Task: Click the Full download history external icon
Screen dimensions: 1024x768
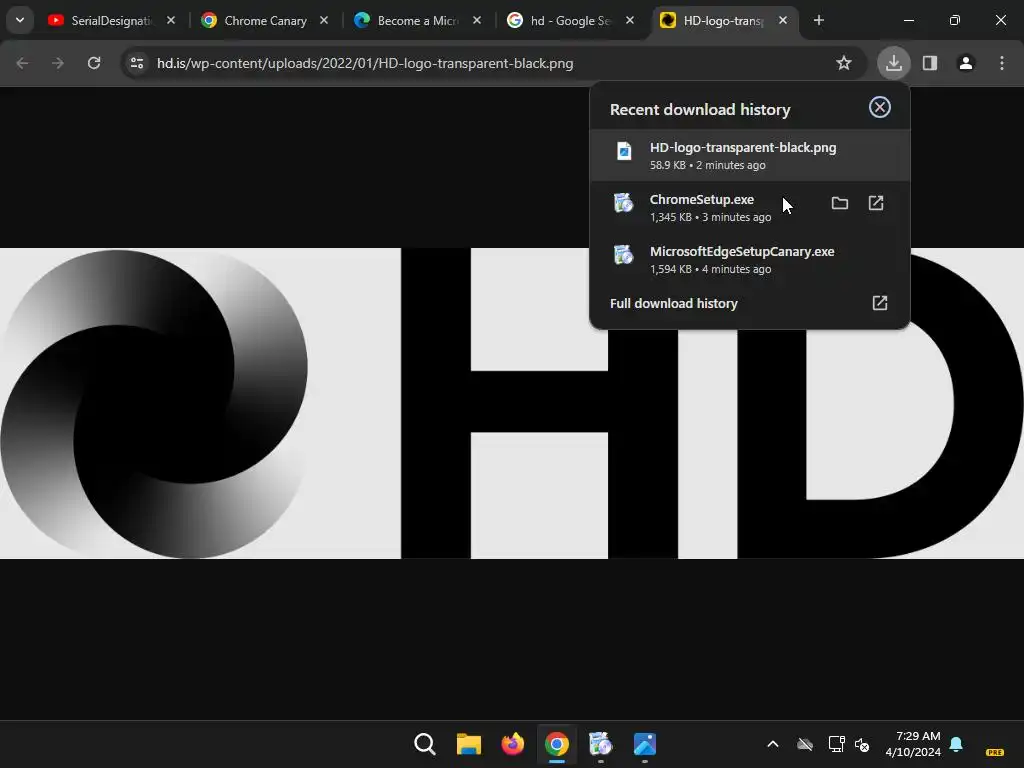Action: (880, 303)
